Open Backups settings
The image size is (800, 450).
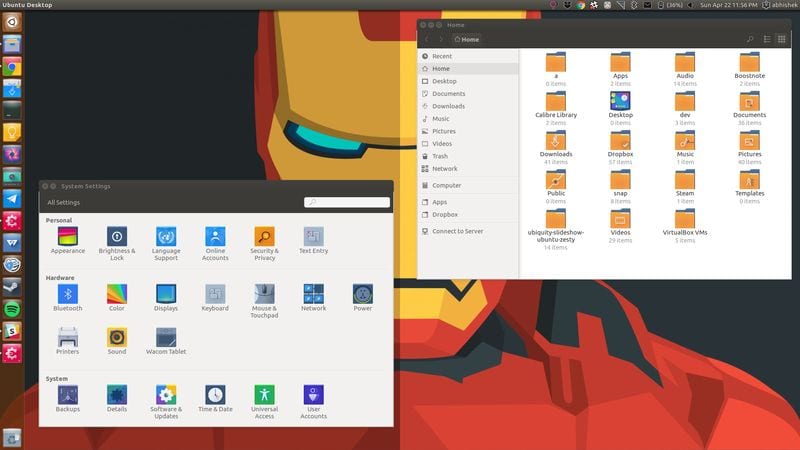pos(67,398)
